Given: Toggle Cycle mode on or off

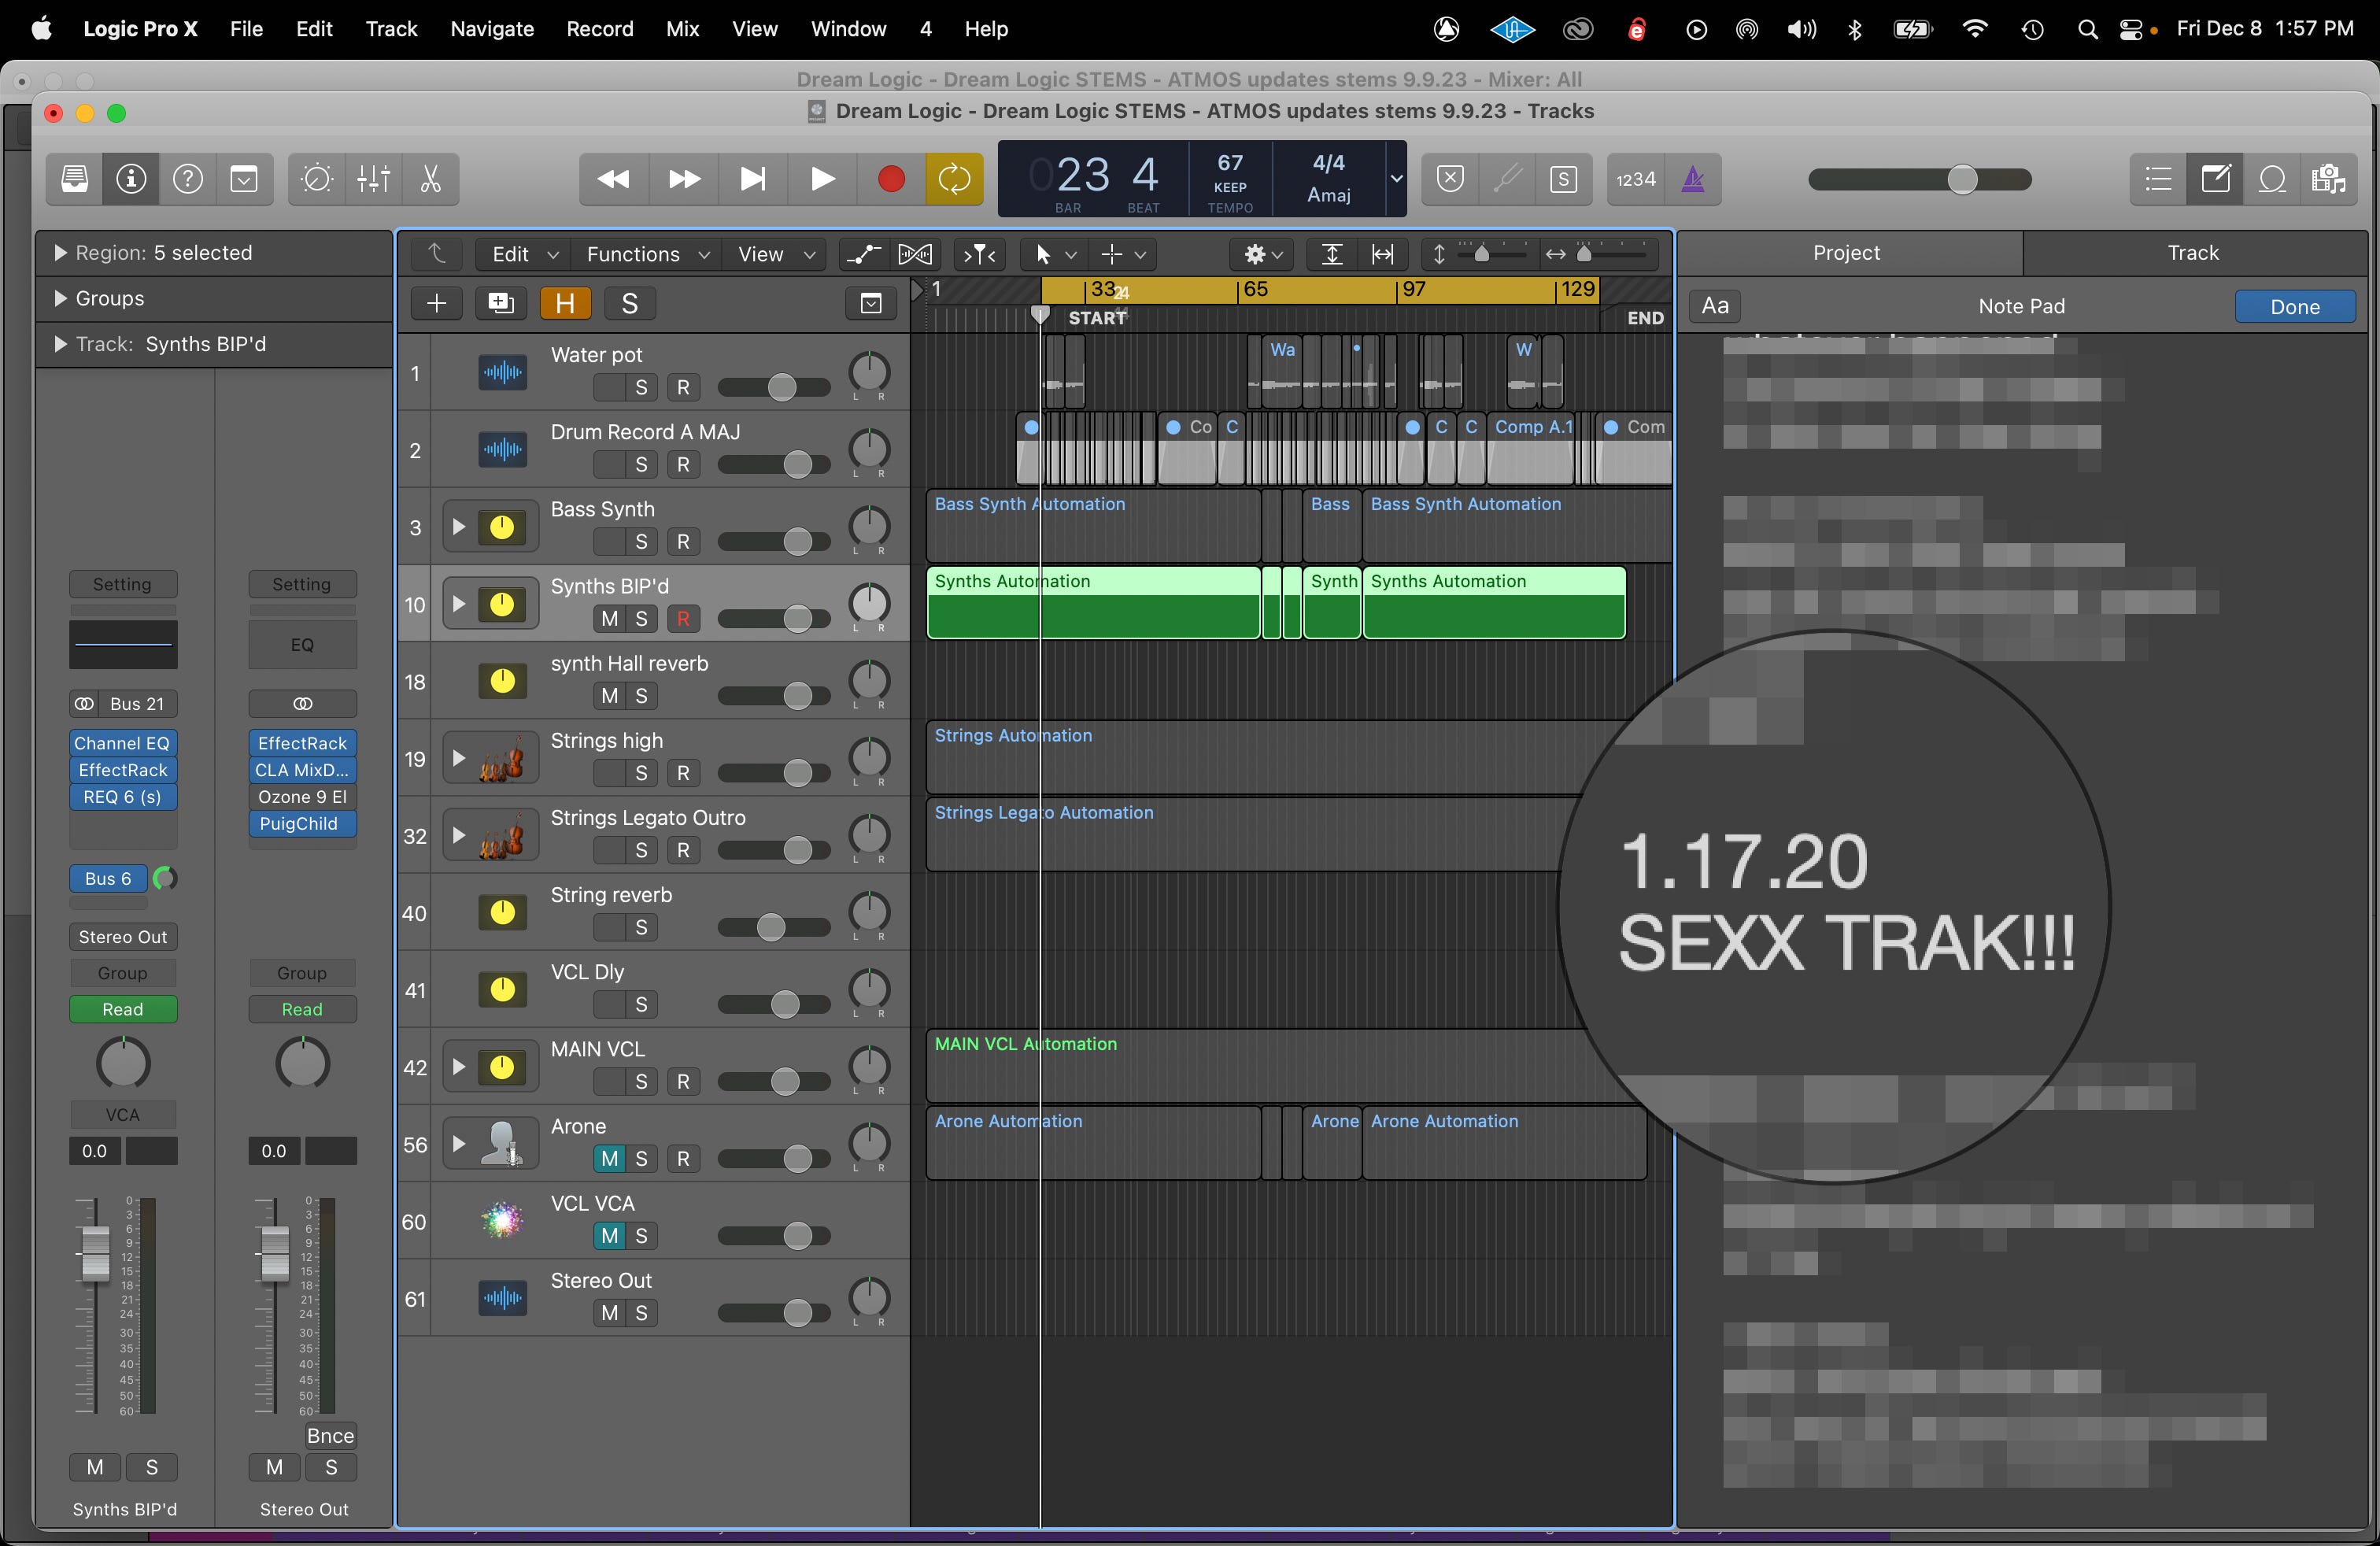Looking at the screenshot, I should coord(954,179).
